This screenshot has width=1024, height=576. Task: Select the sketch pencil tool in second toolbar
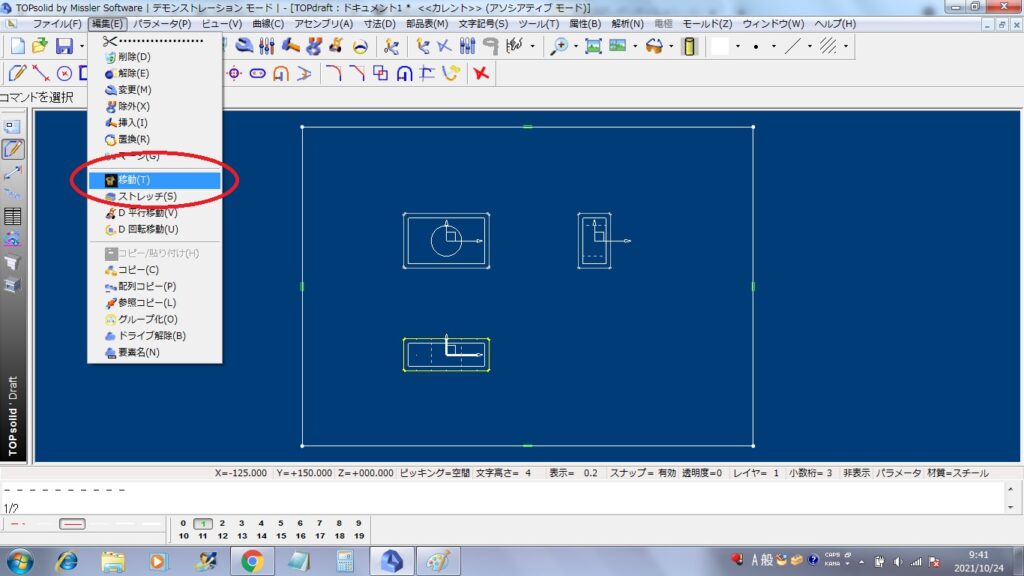point(18,73)
